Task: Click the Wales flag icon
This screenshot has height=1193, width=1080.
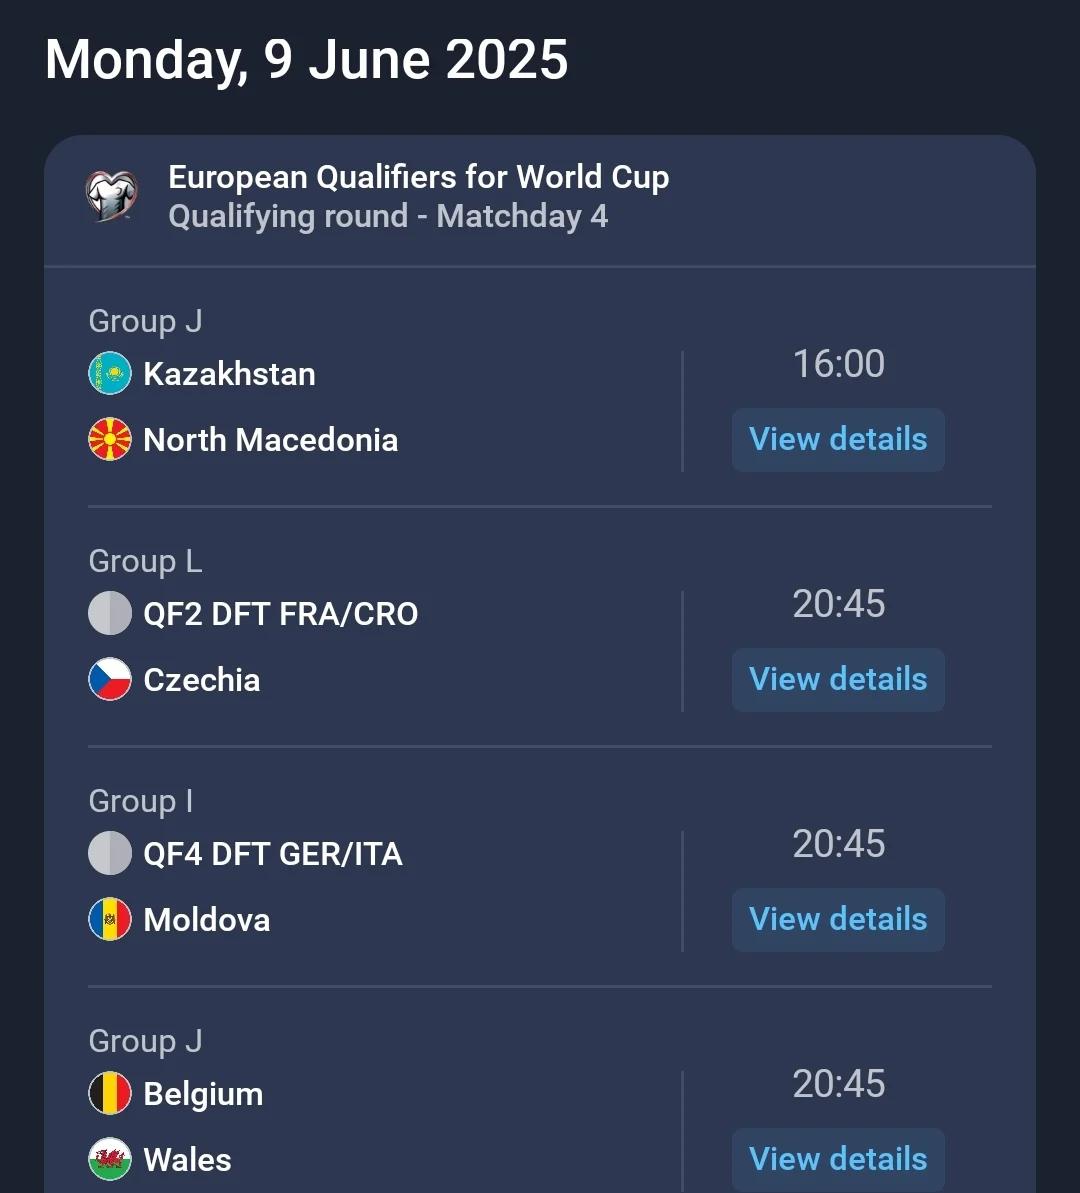Action: pos(110,1160)
